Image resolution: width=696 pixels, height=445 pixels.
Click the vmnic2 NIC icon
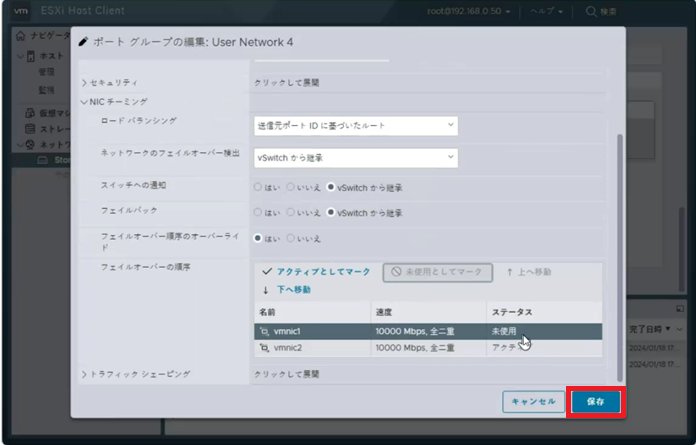265,348
